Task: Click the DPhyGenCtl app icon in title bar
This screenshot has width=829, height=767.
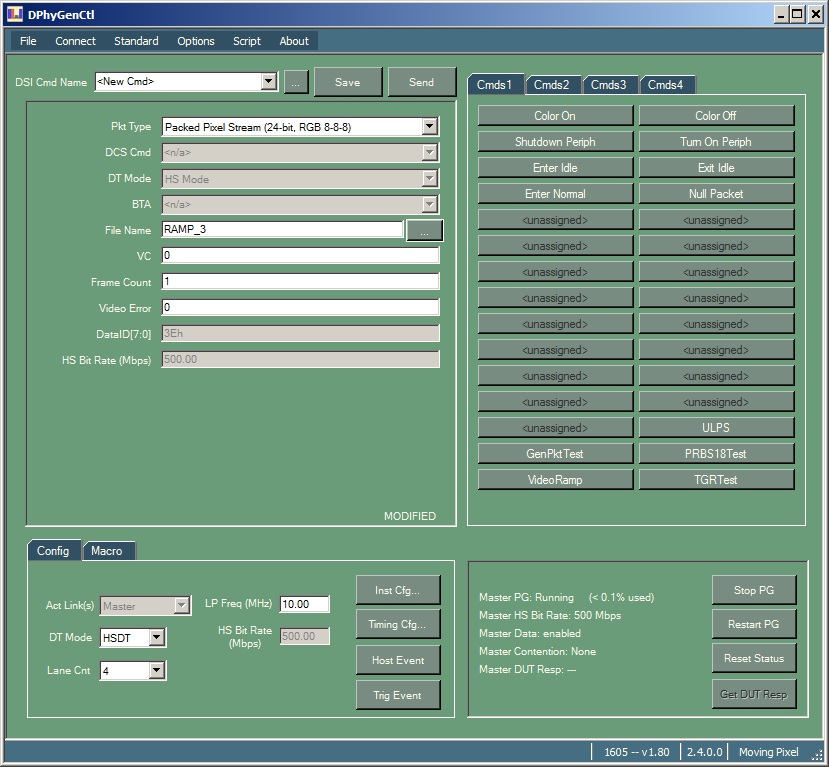Action: point(14,14)
